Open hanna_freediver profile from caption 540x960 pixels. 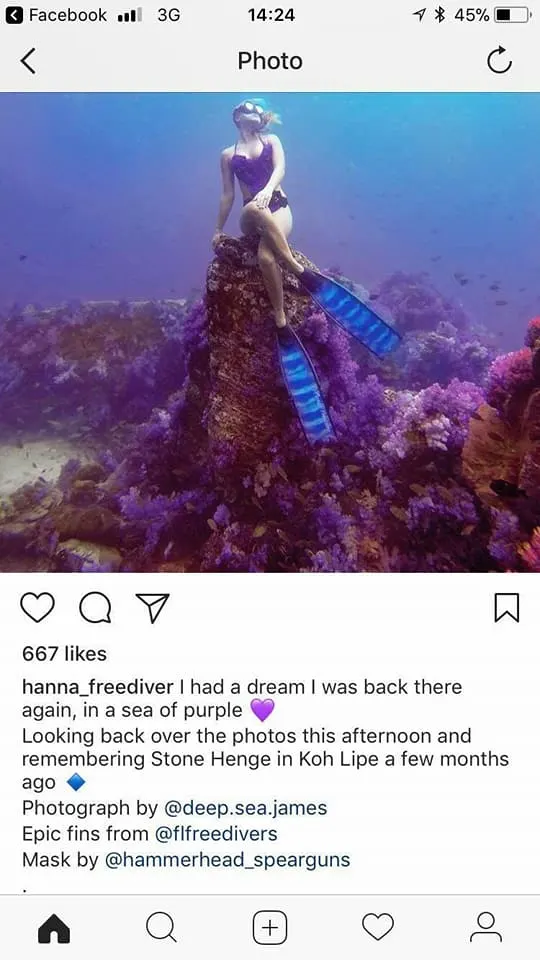[98, 687]
